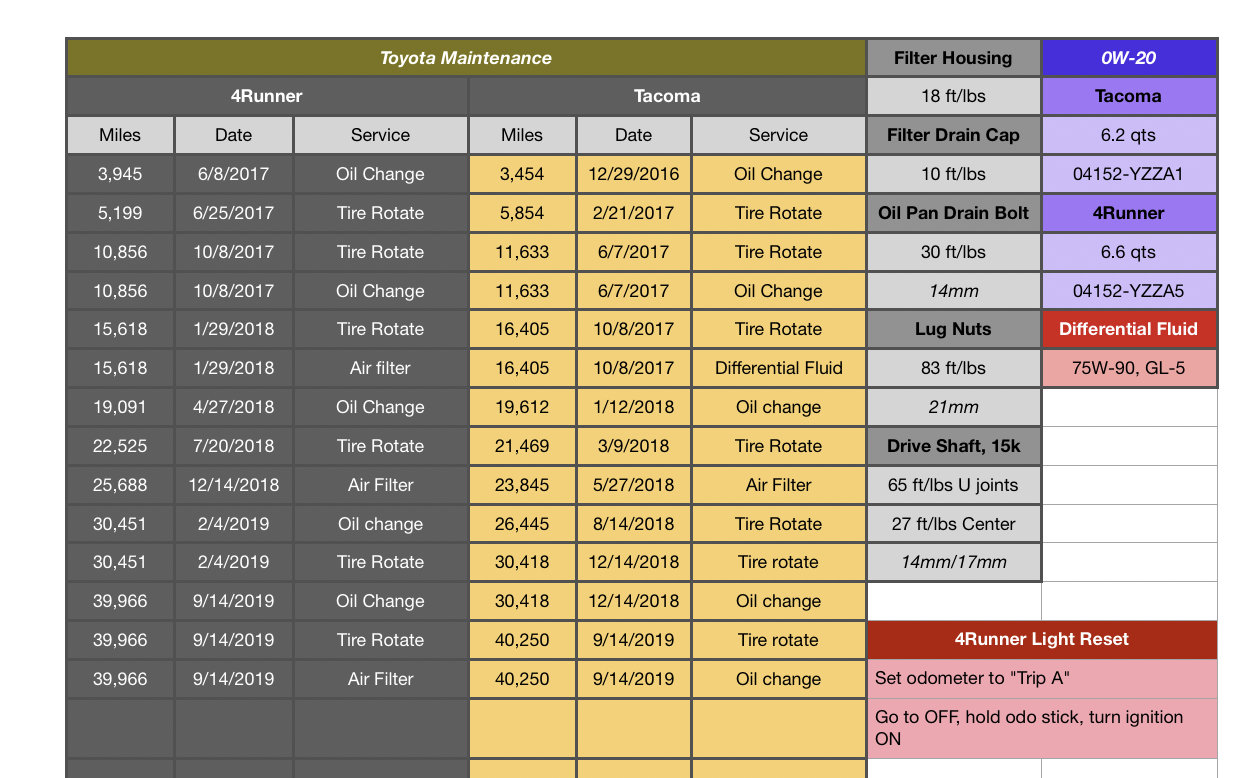Click the 2/21/2017 date cell
The image size is (1242, 778).
(634, 213)
